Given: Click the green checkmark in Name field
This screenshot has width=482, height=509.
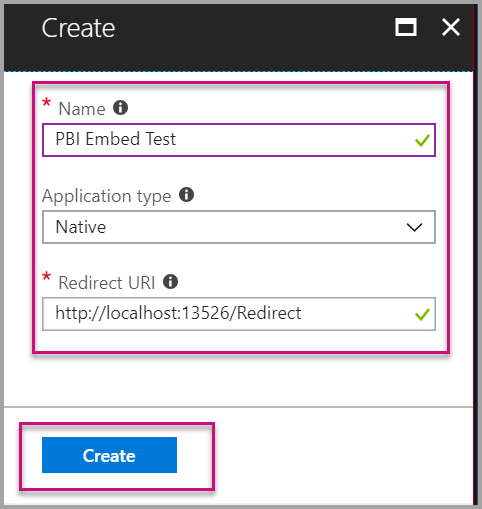Looking at the screenshot, I should [422, 140].
